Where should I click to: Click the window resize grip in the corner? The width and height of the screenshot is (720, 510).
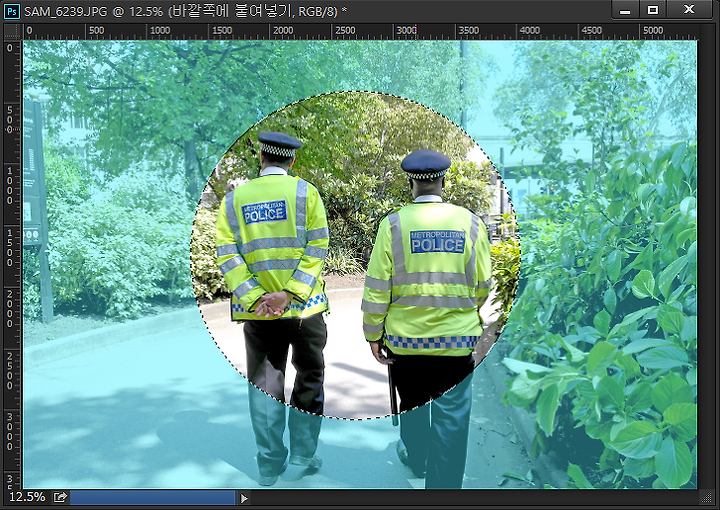point(706,497)
